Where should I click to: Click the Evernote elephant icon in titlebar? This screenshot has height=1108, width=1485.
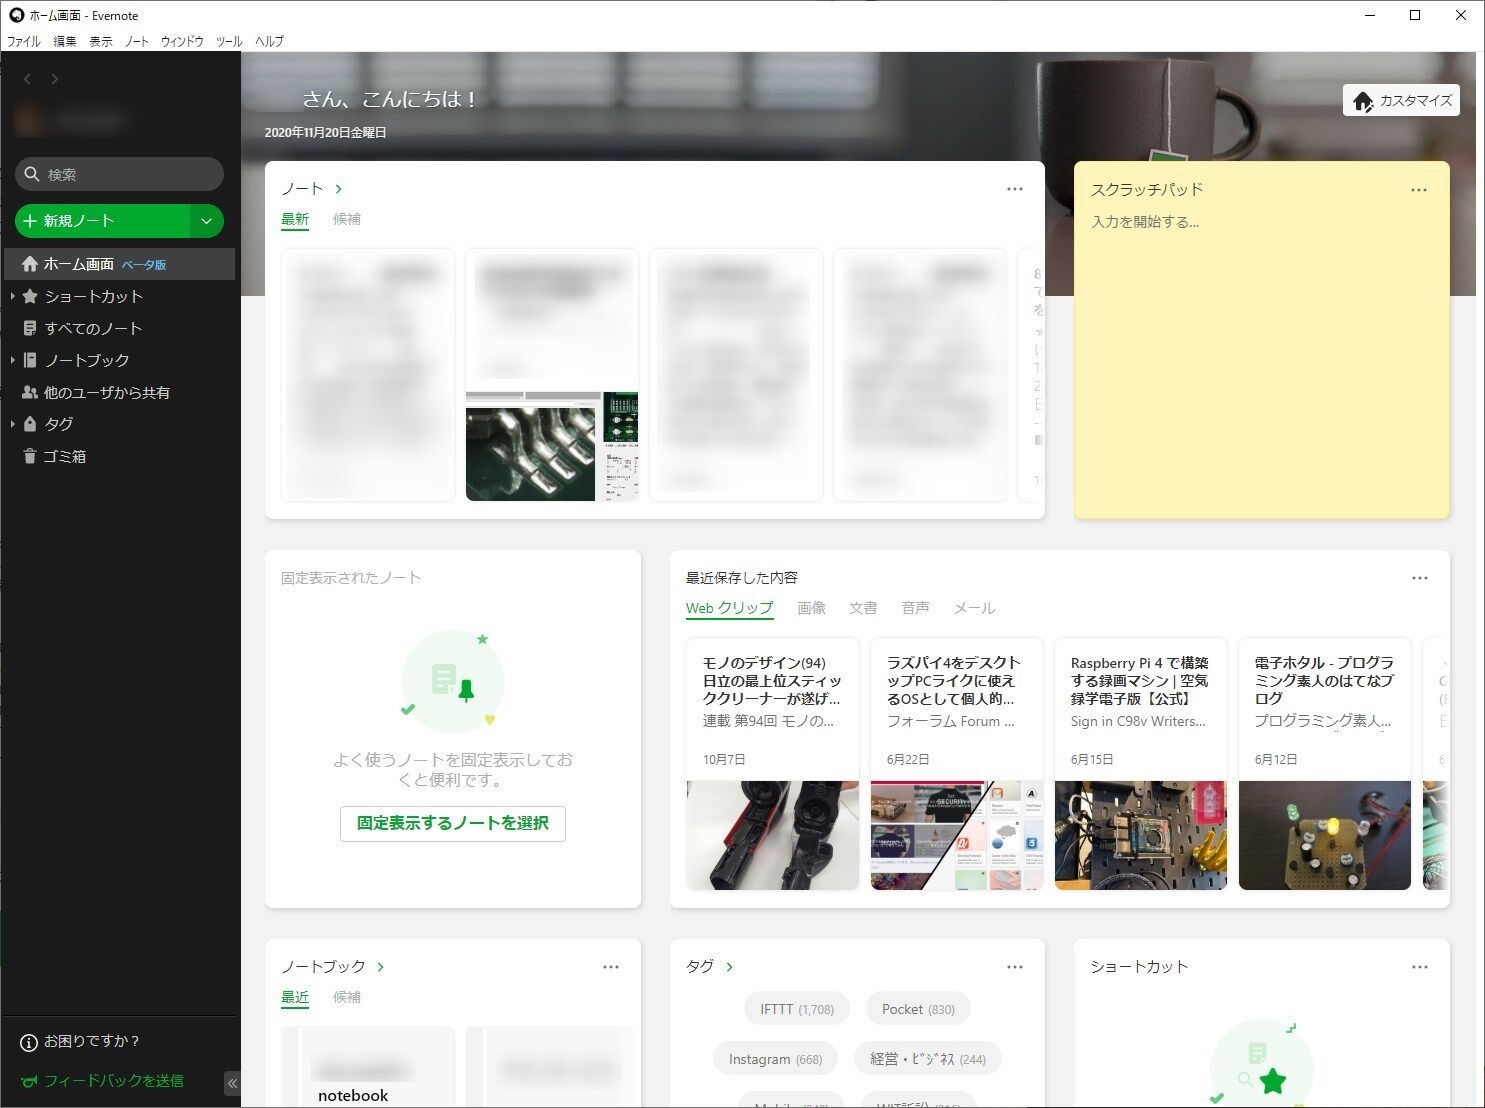click(16, 15)
